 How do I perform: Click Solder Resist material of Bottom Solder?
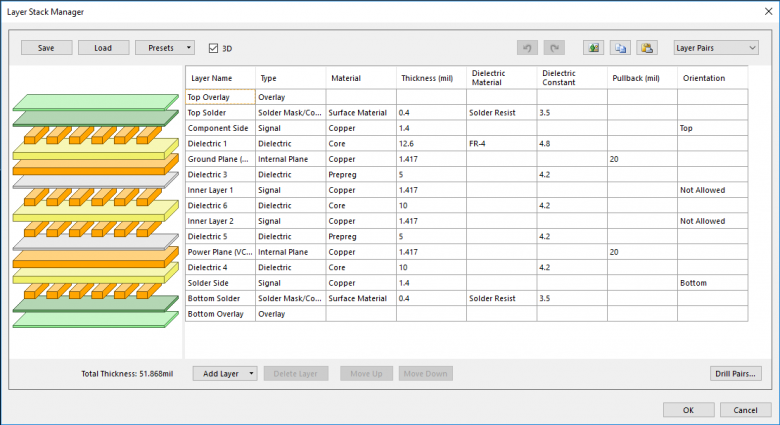point(501,298)
